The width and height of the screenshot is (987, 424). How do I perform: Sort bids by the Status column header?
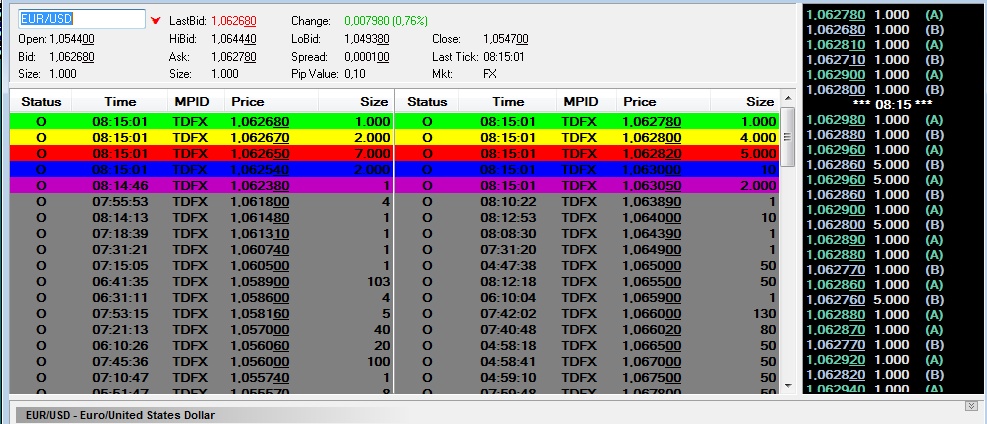coord(41,101)
